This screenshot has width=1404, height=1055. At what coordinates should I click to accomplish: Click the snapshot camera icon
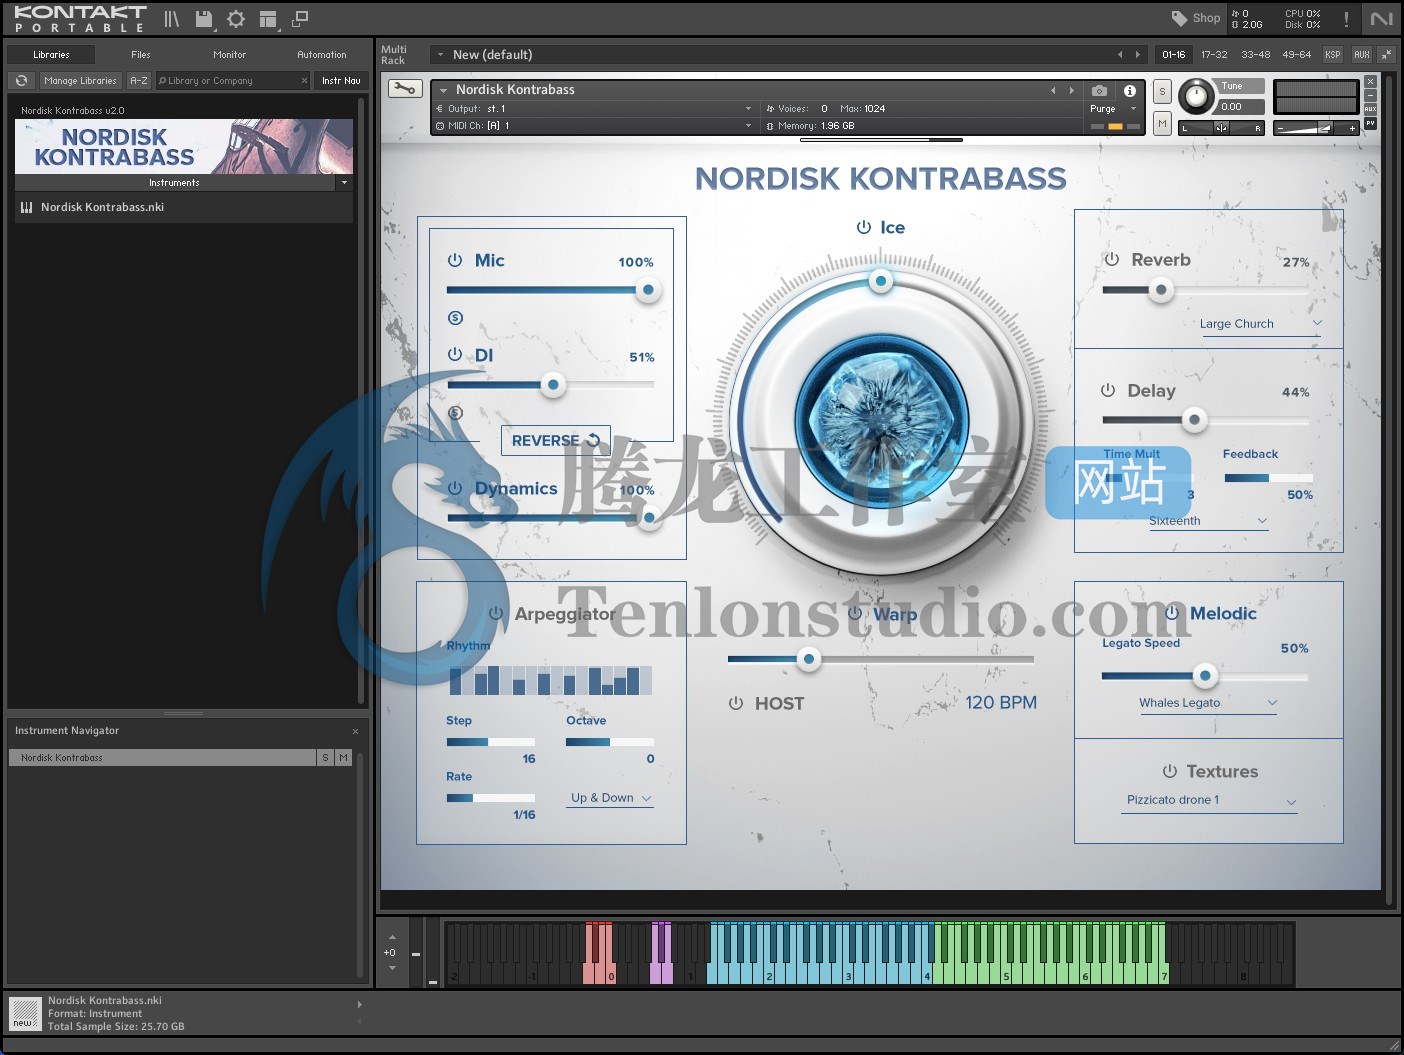[x=1099, y=90]
